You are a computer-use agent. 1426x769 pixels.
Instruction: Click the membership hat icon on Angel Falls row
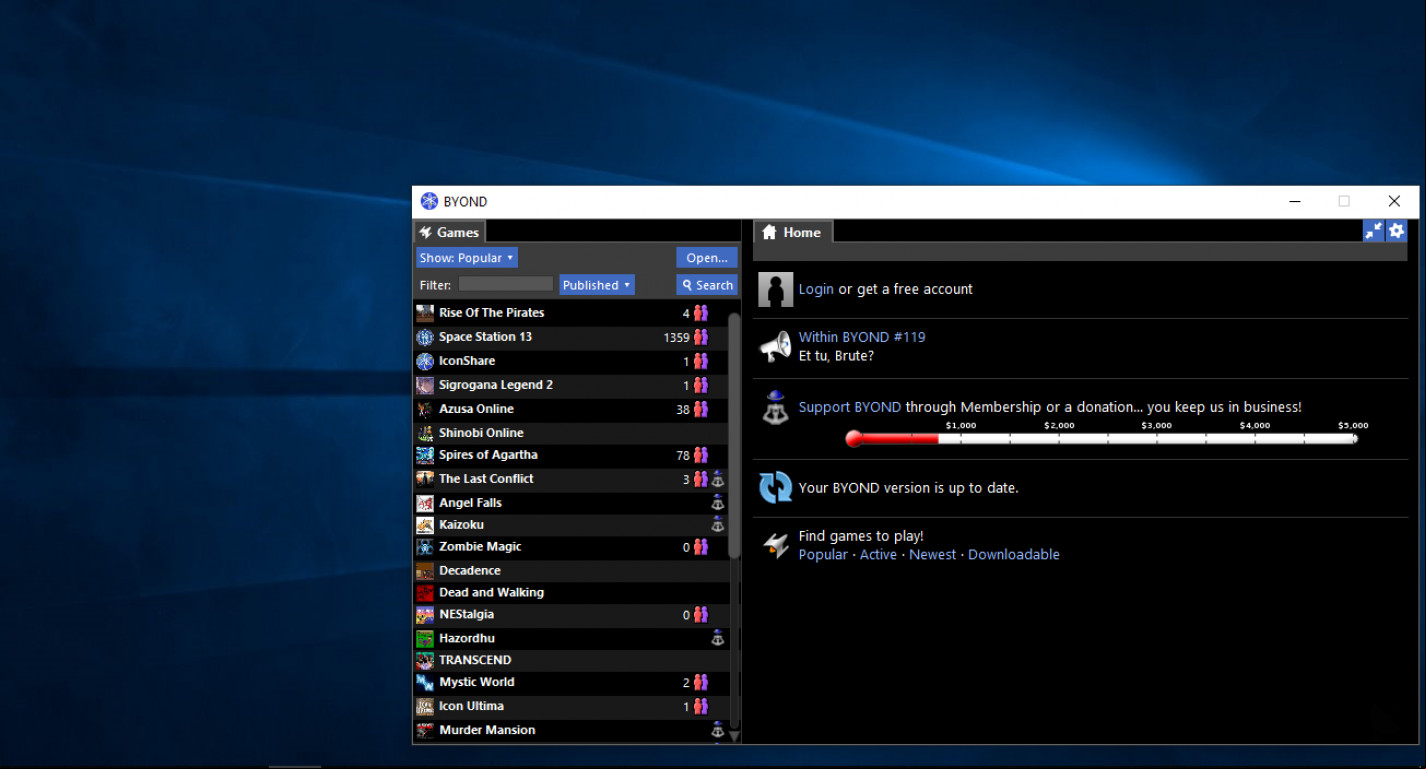click(x=717, y=503)
